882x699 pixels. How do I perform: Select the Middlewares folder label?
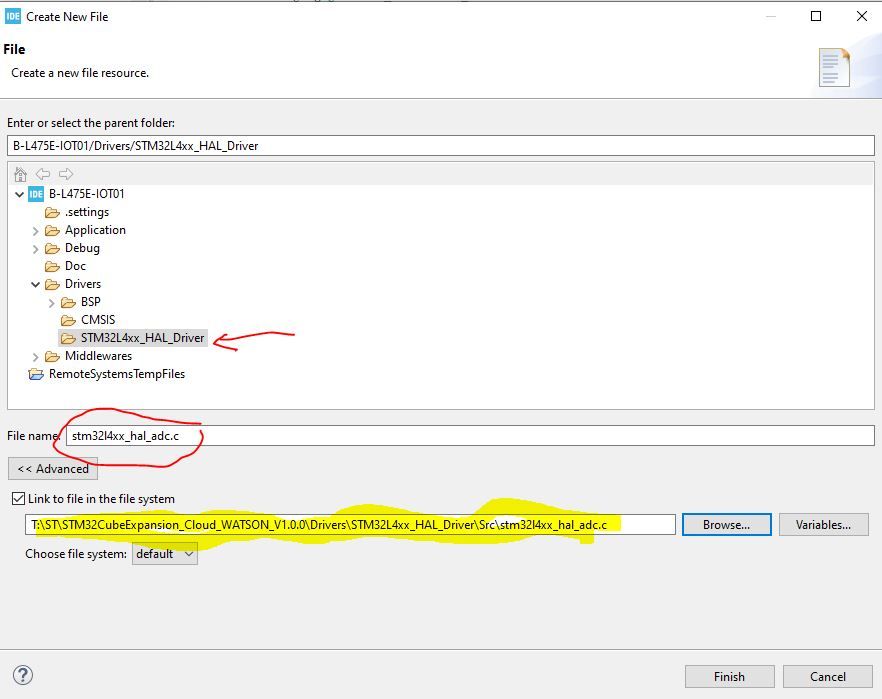98,356
